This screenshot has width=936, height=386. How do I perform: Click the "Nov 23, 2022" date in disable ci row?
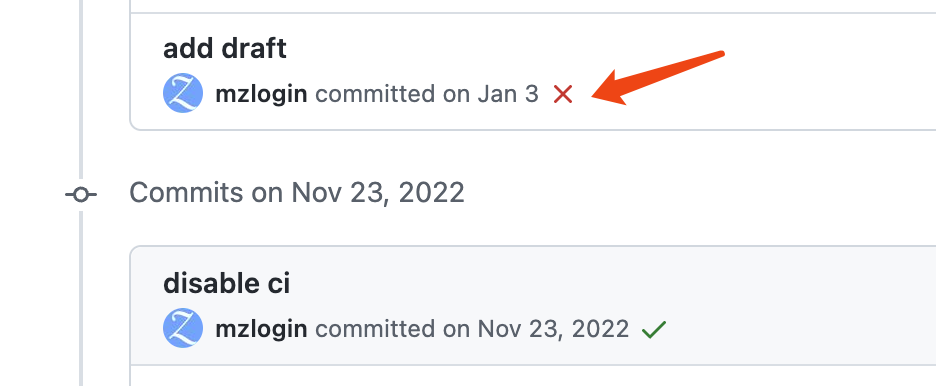[553, 329]
